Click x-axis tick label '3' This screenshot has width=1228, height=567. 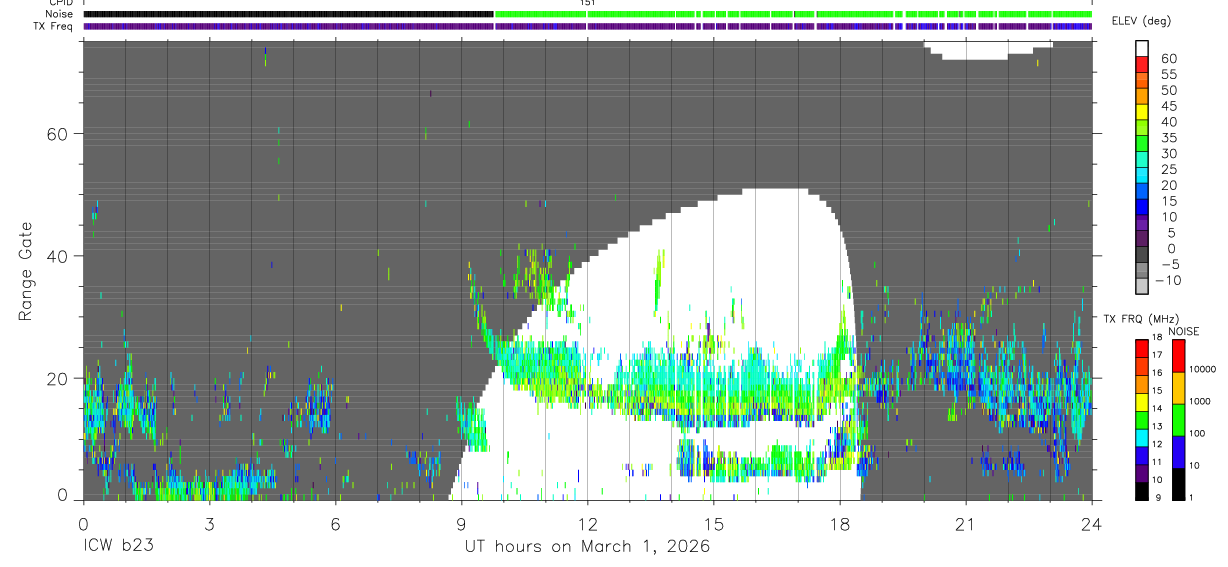(209, 523)
